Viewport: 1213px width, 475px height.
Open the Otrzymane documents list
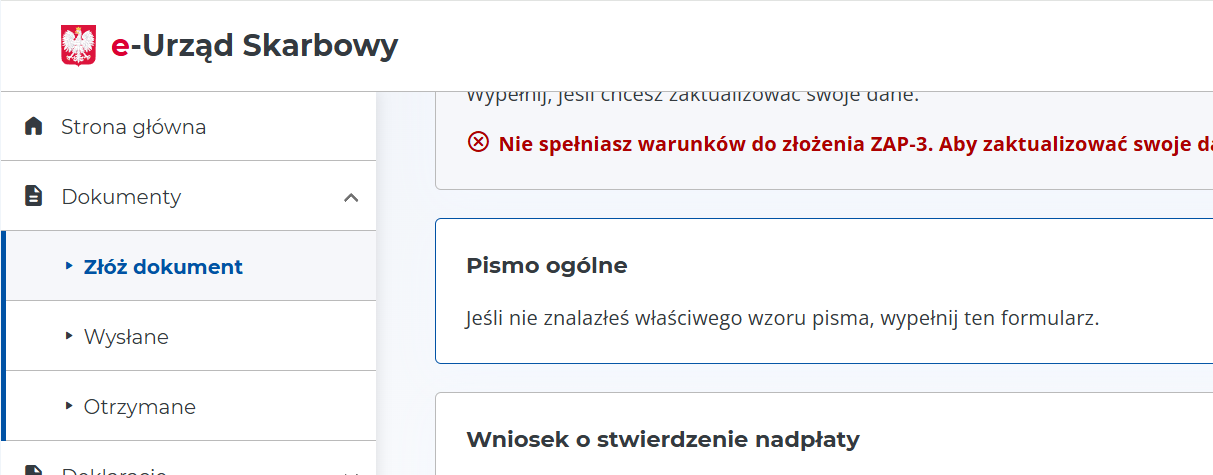[x=140, y=407]
